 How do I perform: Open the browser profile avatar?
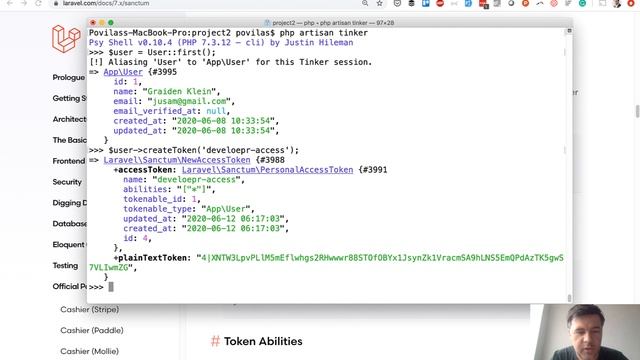click(x=617, y=4)
